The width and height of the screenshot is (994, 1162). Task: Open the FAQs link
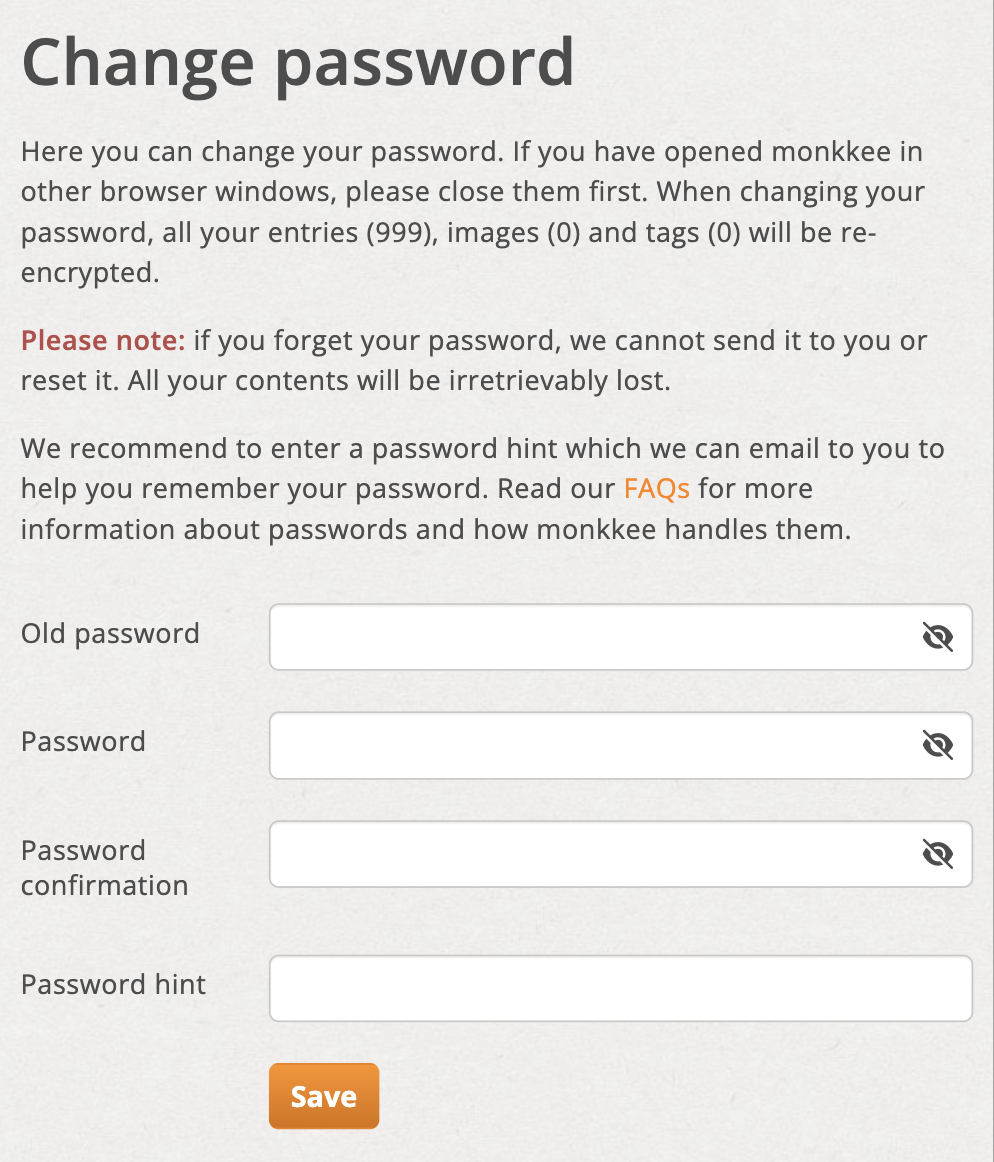(x=657, y=488)
